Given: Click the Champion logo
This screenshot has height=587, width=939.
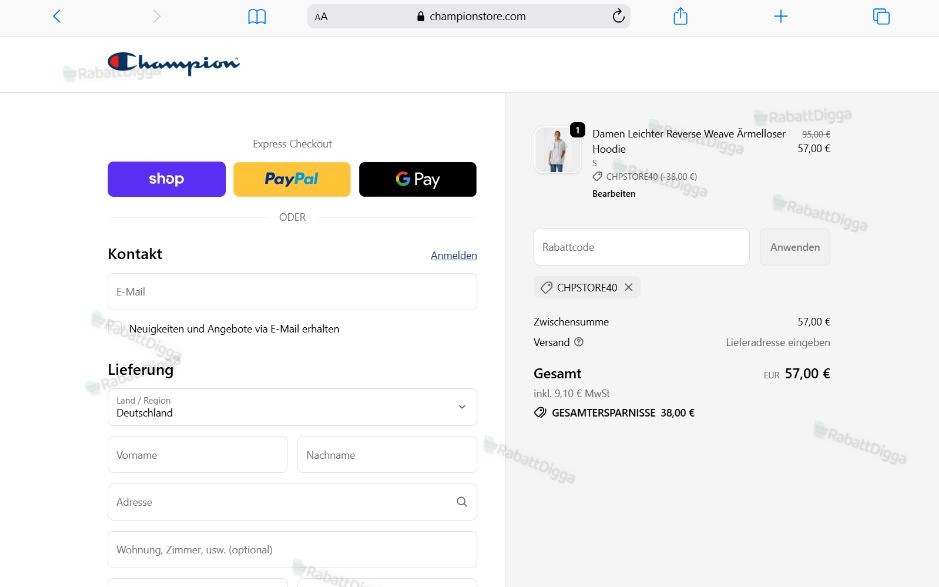Looking at the screenshot, I should pyautogui.click(x=174, y=63).
